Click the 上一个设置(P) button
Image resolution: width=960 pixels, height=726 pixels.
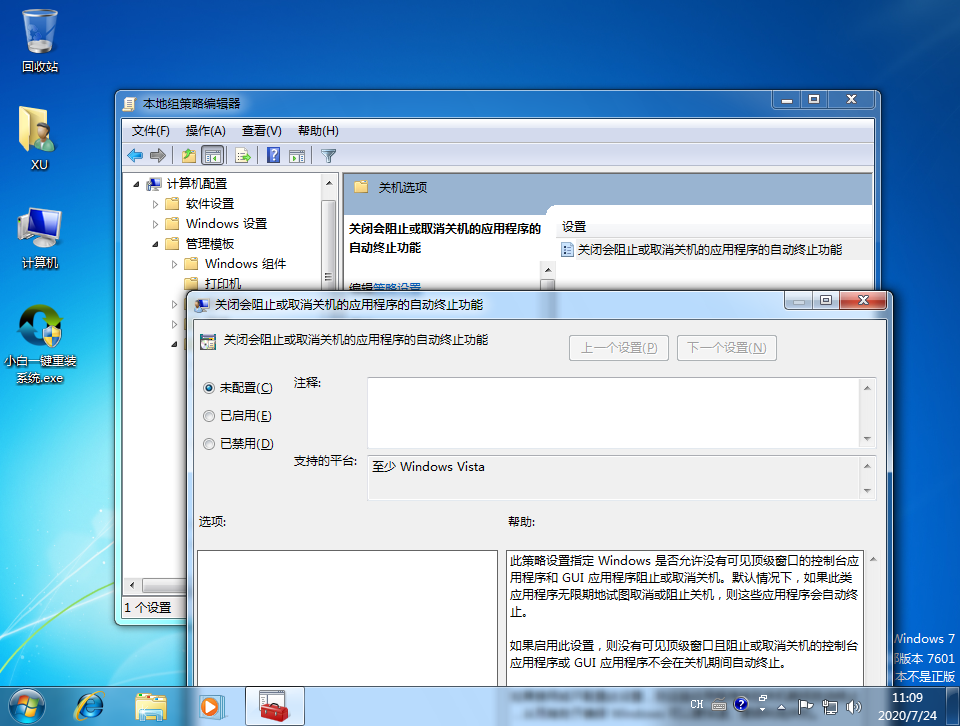point(618,348)
